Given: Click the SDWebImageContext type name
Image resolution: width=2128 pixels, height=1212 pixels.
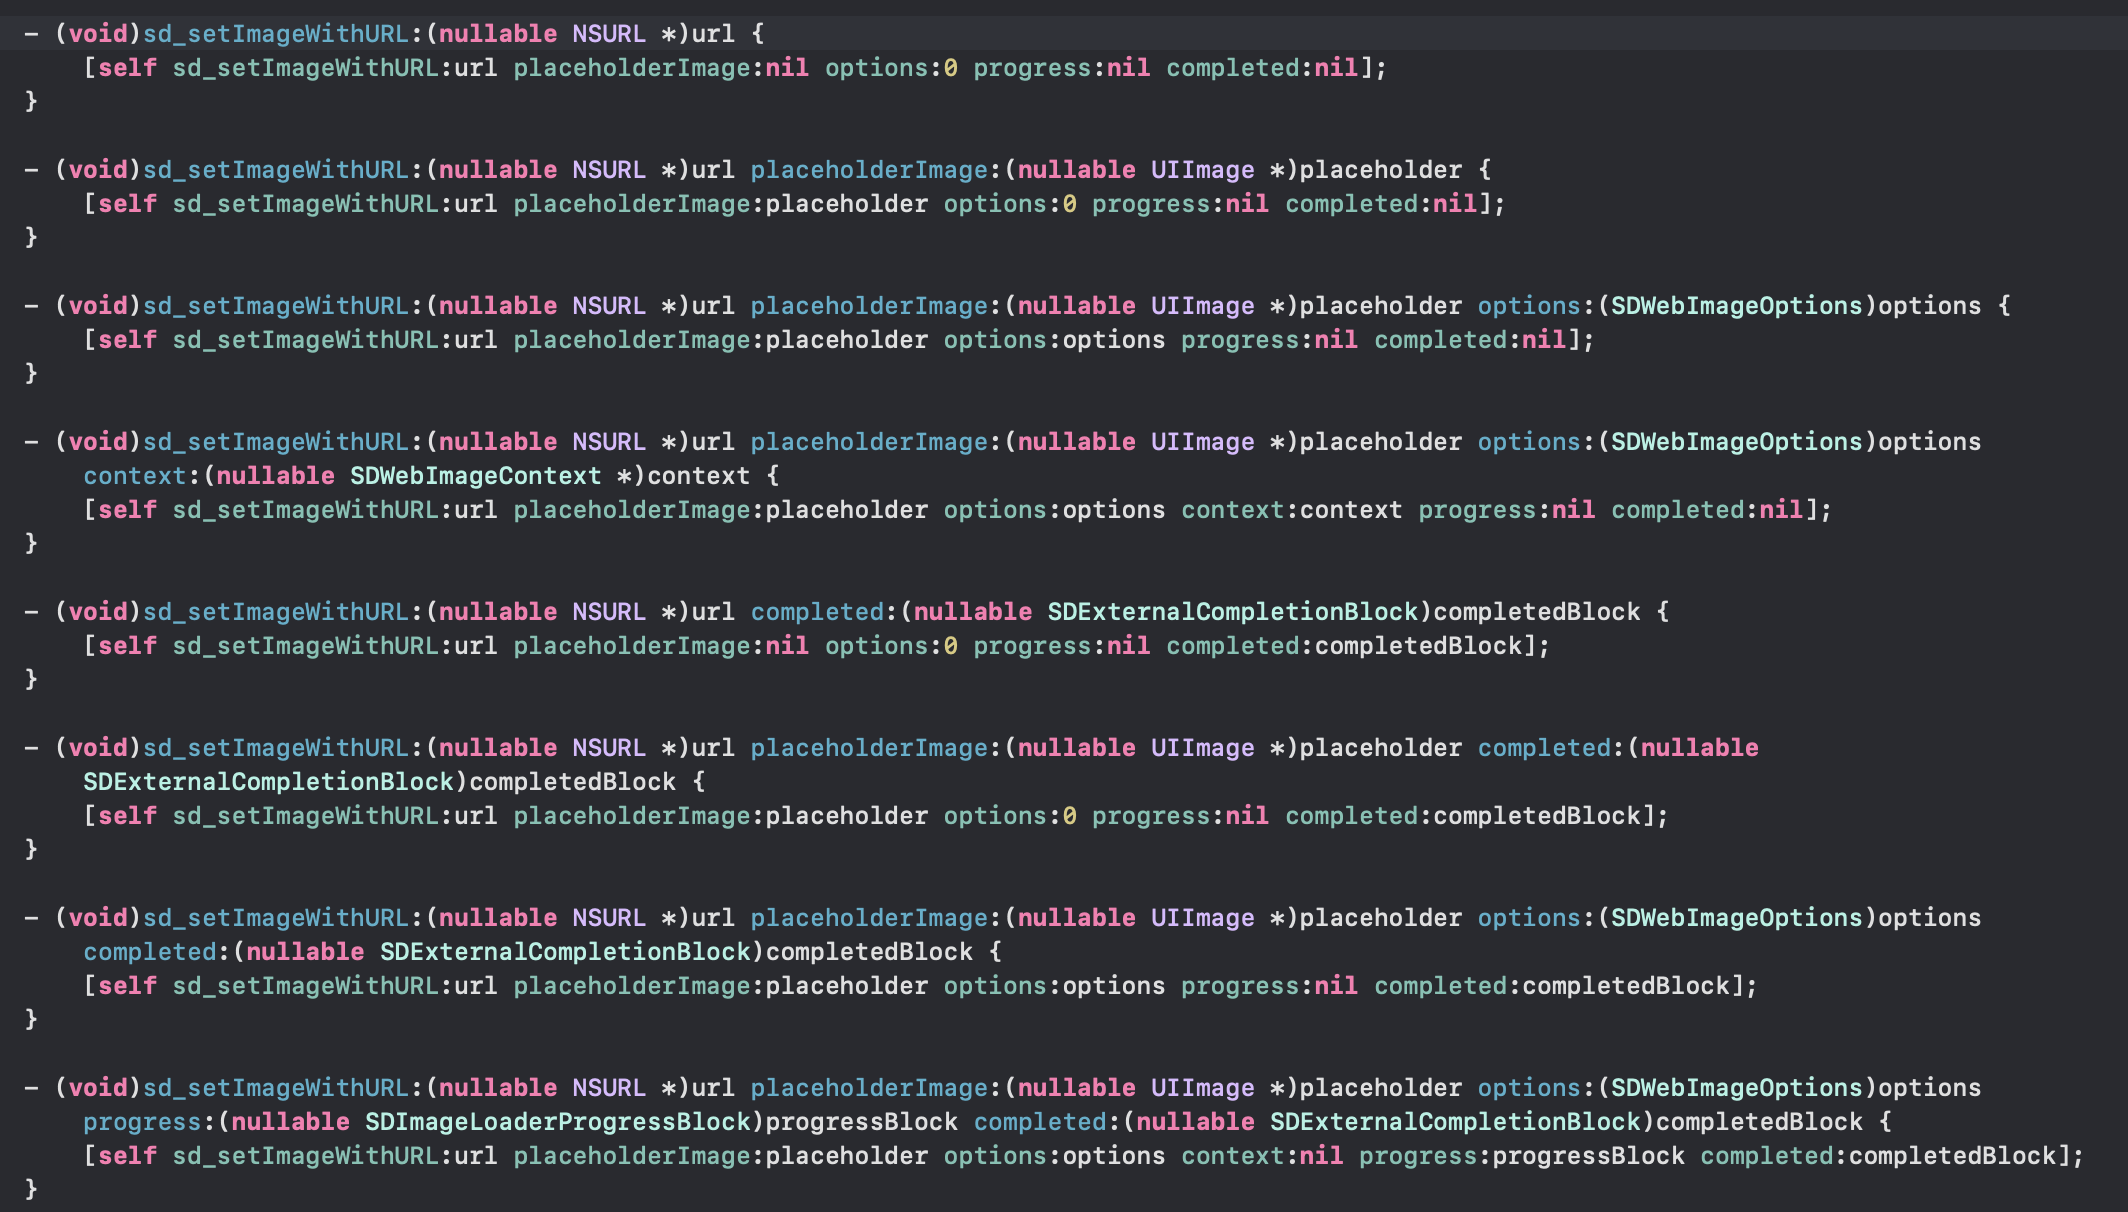Looking at the screenshot, I should [x=475, y=476].
